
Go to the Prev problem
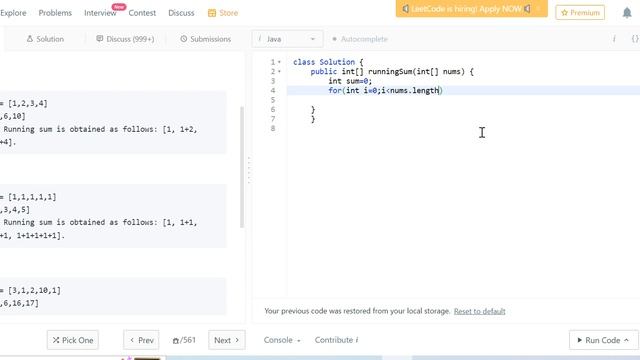click(x=141, y=340)
